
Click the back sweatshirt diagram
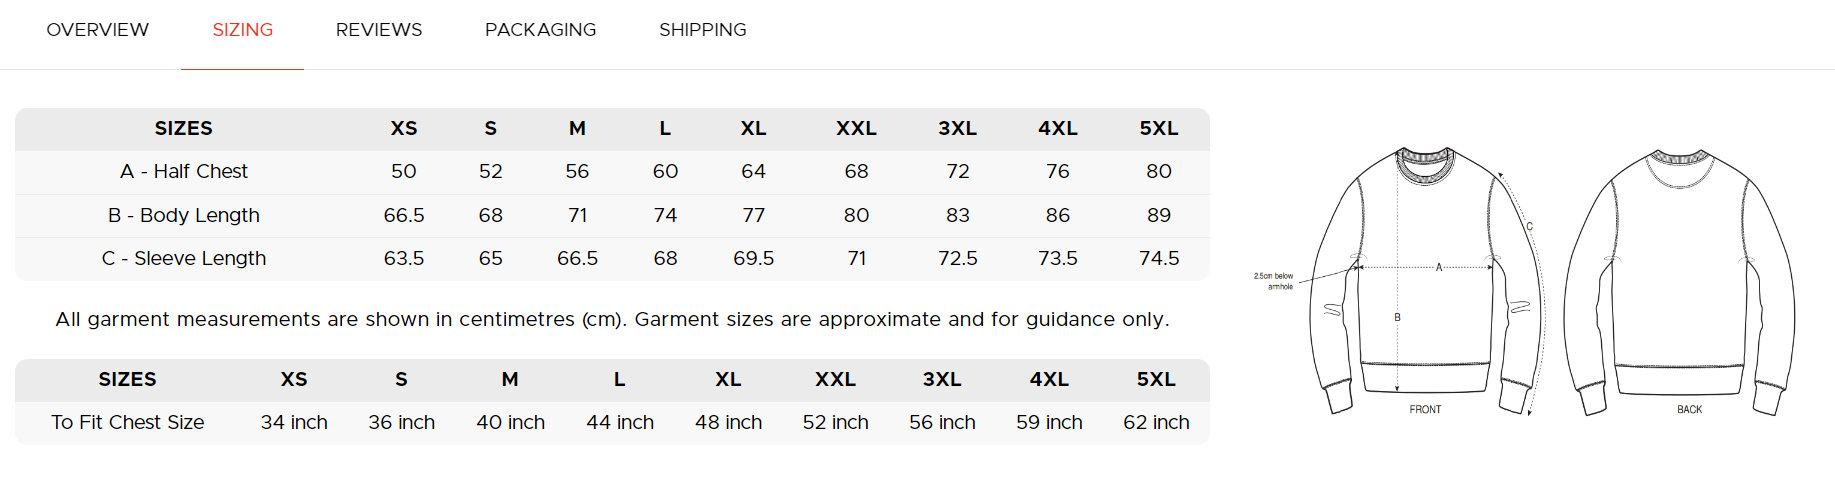point(1680,280)
